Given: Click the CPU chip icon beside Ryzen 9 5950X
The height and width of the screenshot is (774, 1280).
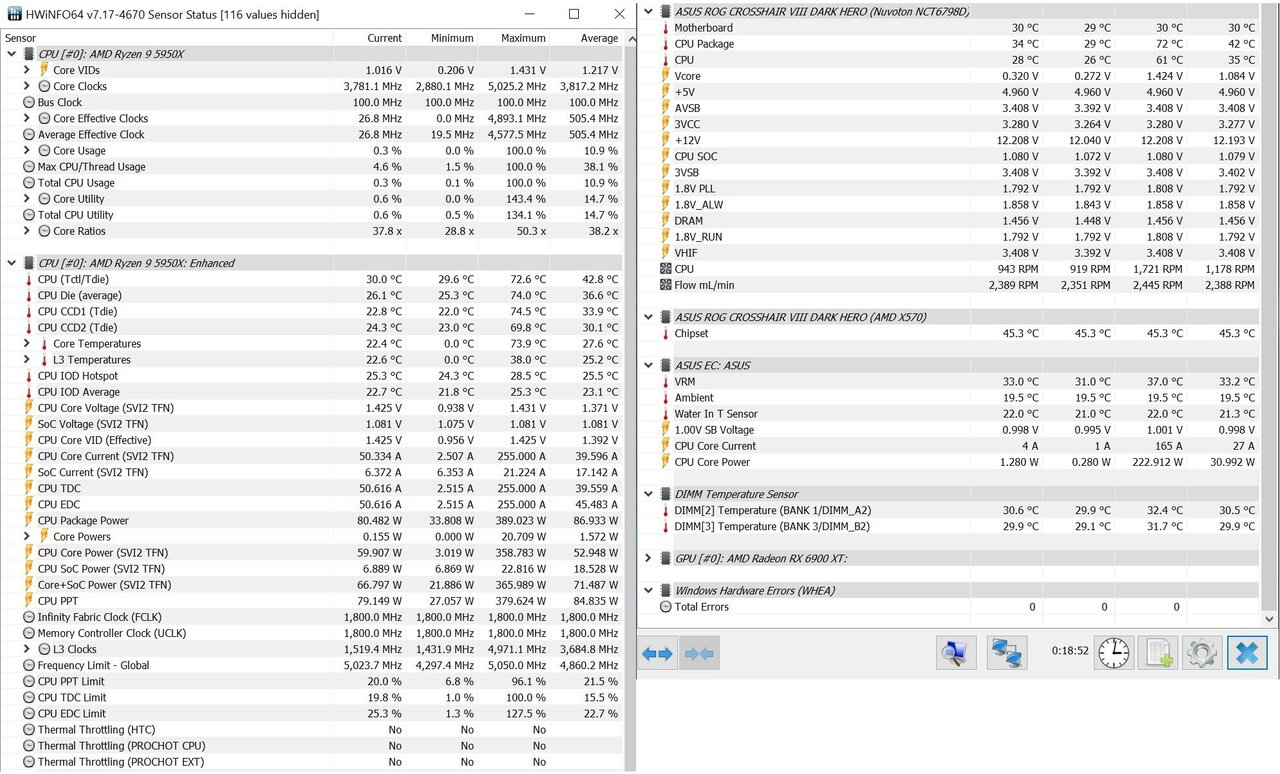Looking at the screenshot, I should [27, 54].
